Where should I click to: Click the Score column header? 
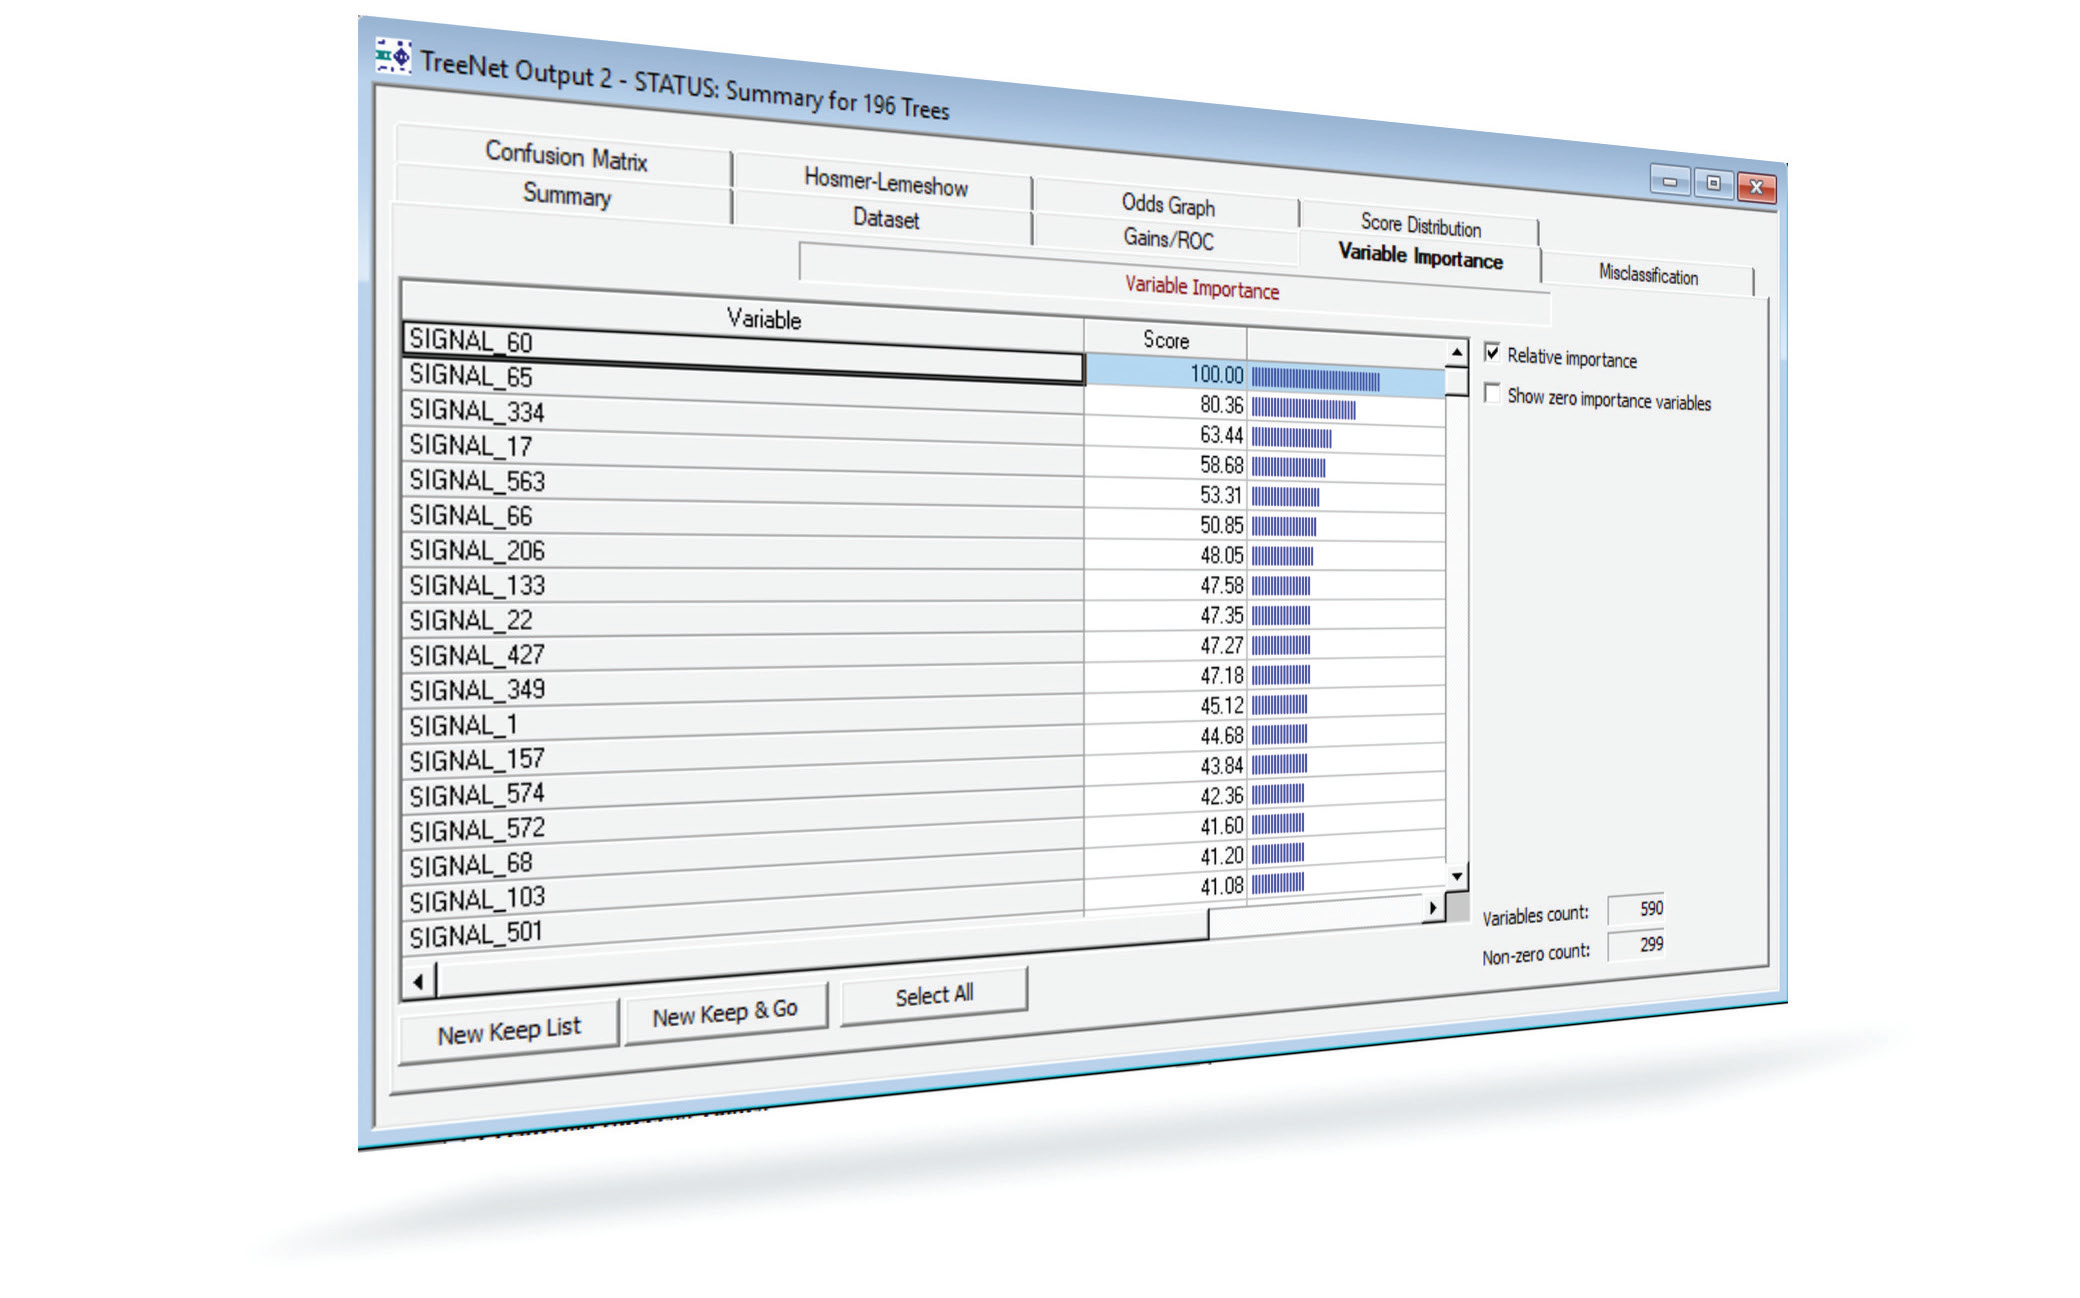click(1165, 340)
